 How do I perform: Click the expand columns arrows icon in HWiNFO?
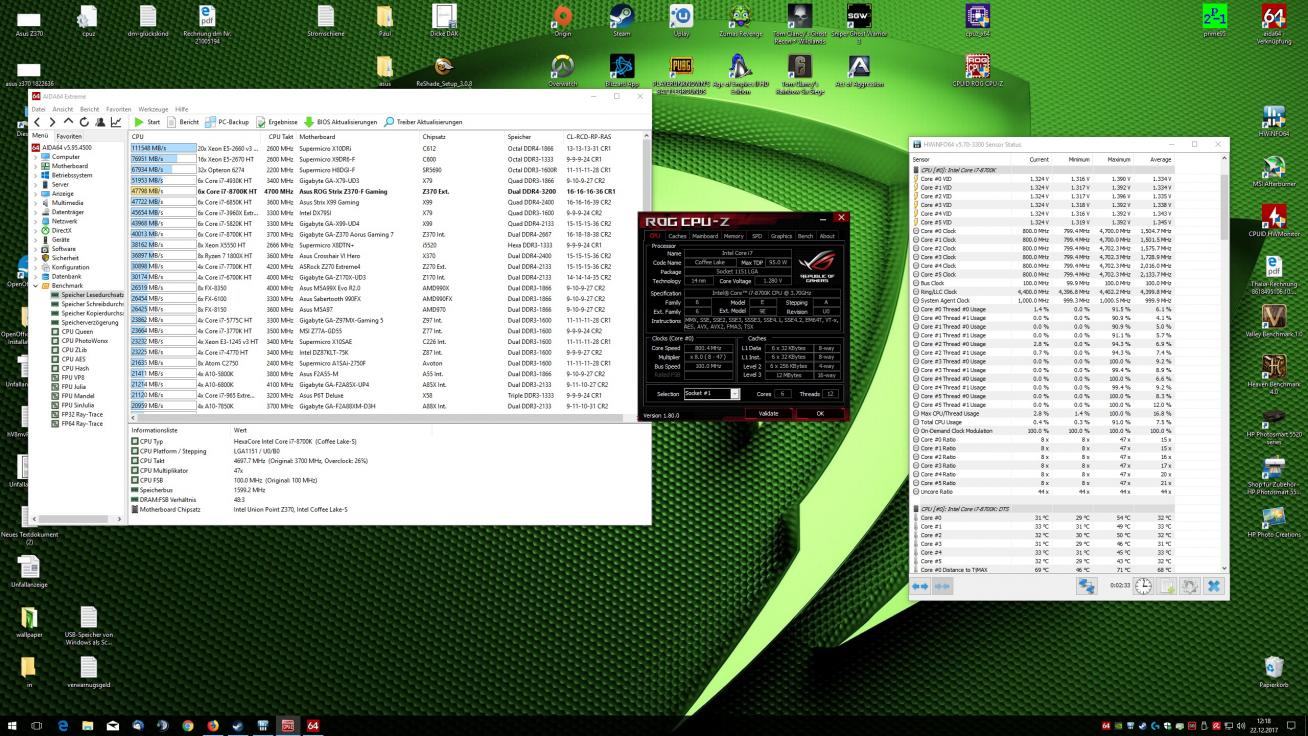click(920, 587)
